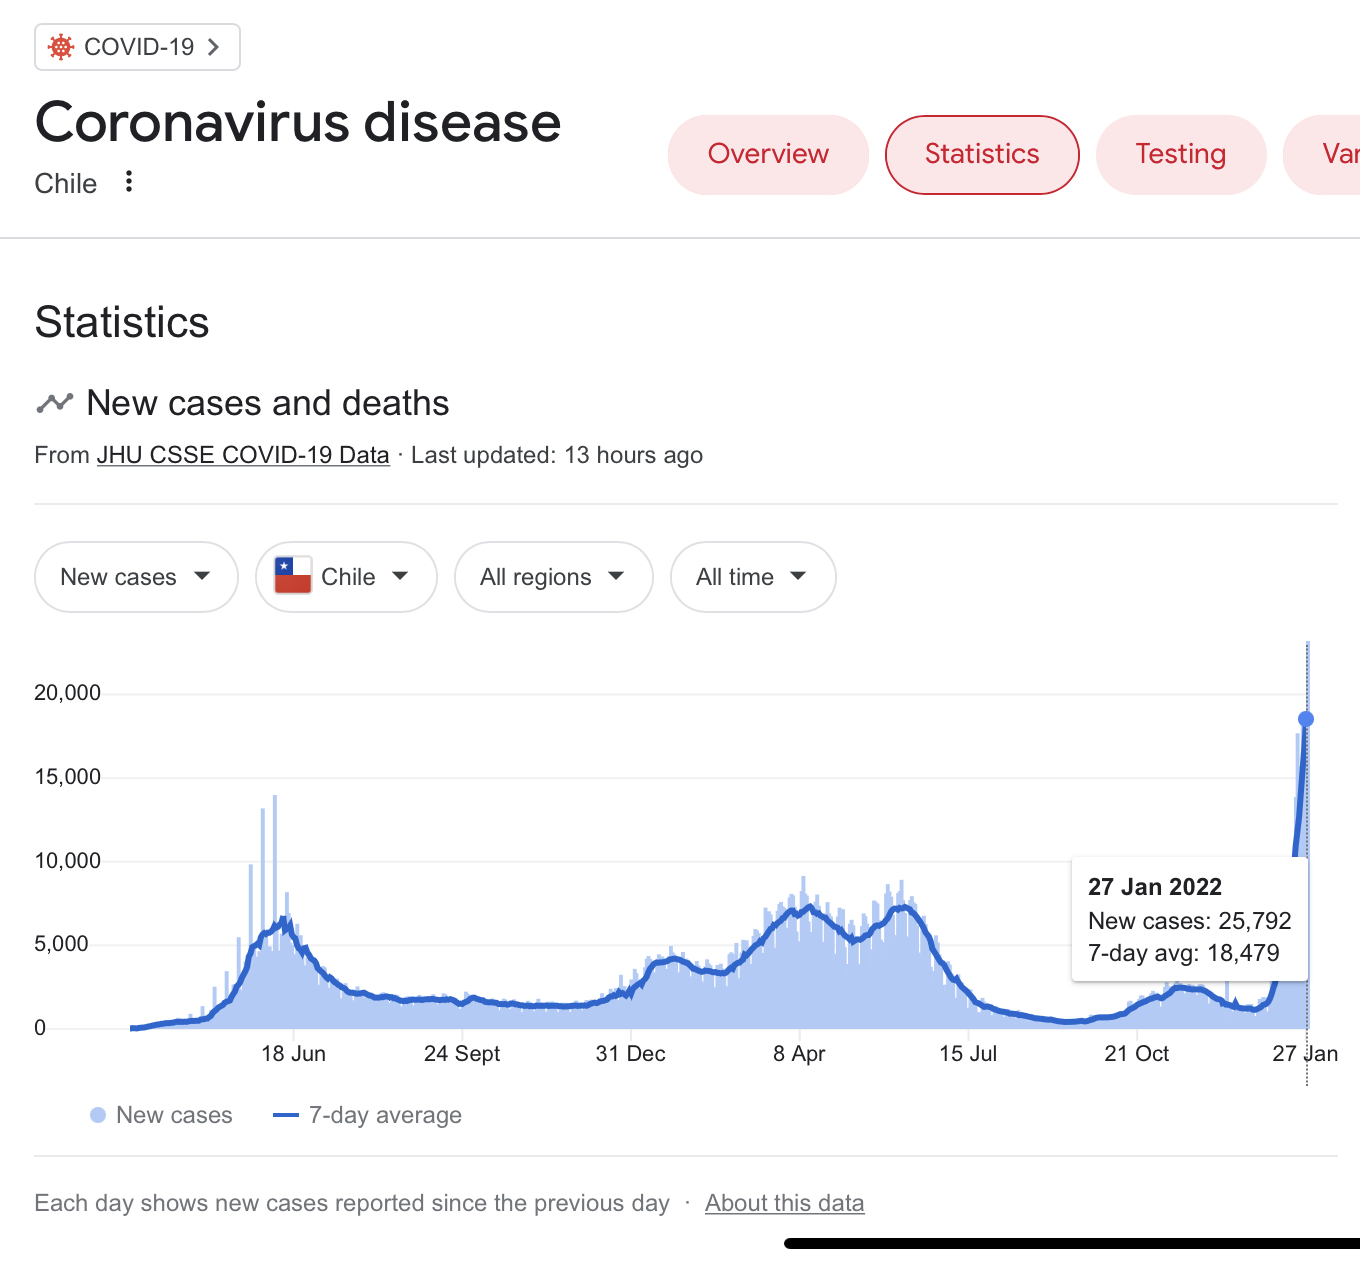Screen dimensions: 1360x1264
Task: Click the Chile flag icon
Action: 293,576
